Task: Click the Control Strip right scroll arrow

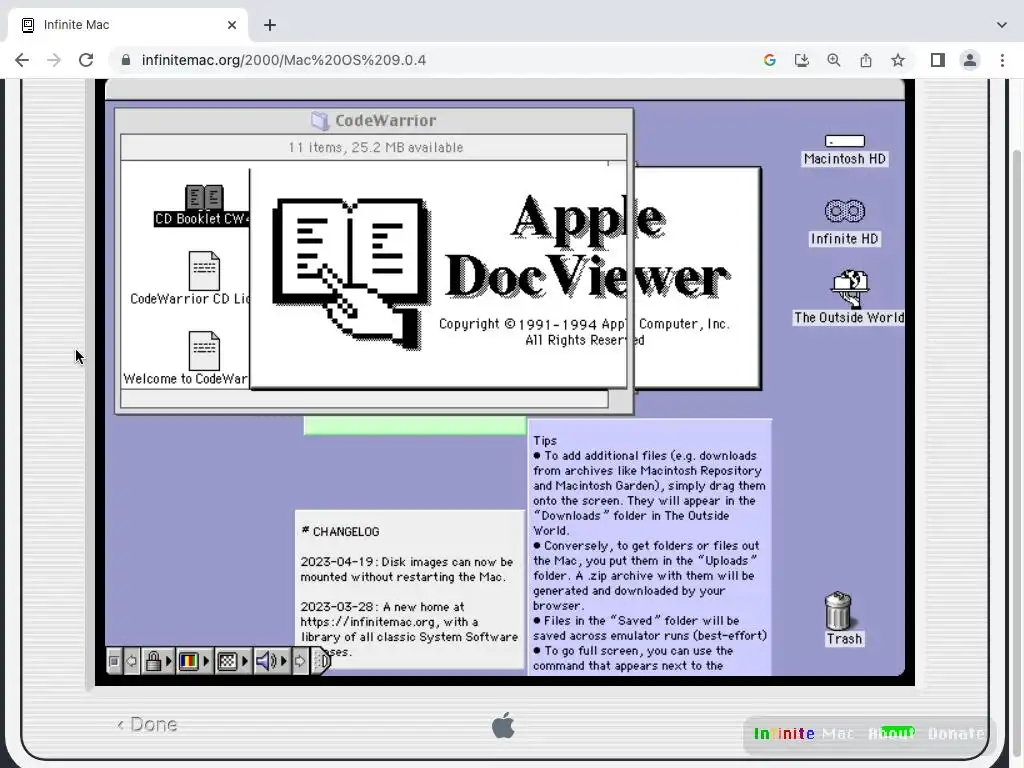Action: (299, 662)
